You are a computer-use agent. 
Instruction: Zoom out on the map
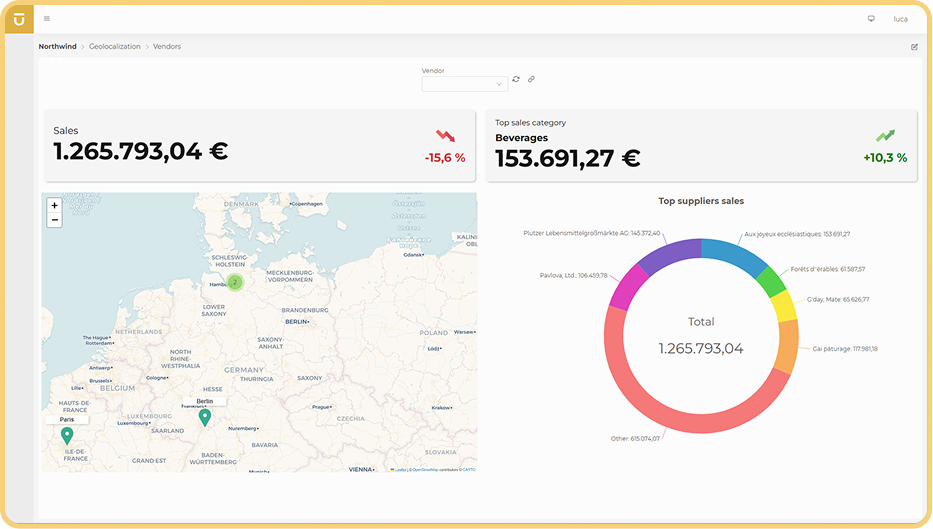point(54,219)
